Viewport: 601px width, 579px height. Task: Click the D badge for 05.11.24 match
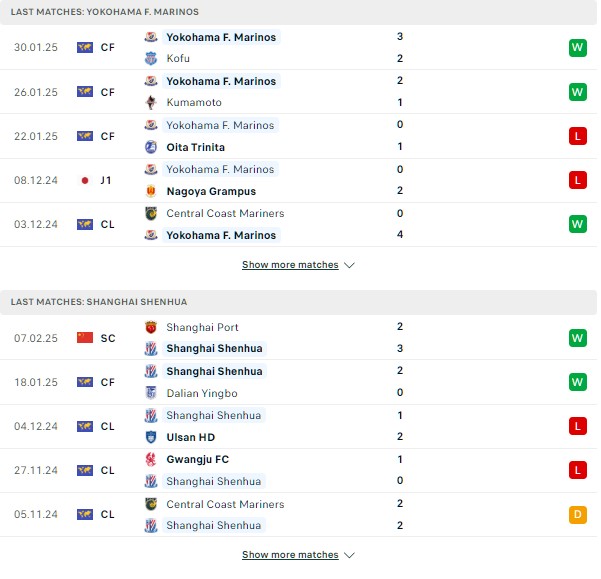[578, 514]
